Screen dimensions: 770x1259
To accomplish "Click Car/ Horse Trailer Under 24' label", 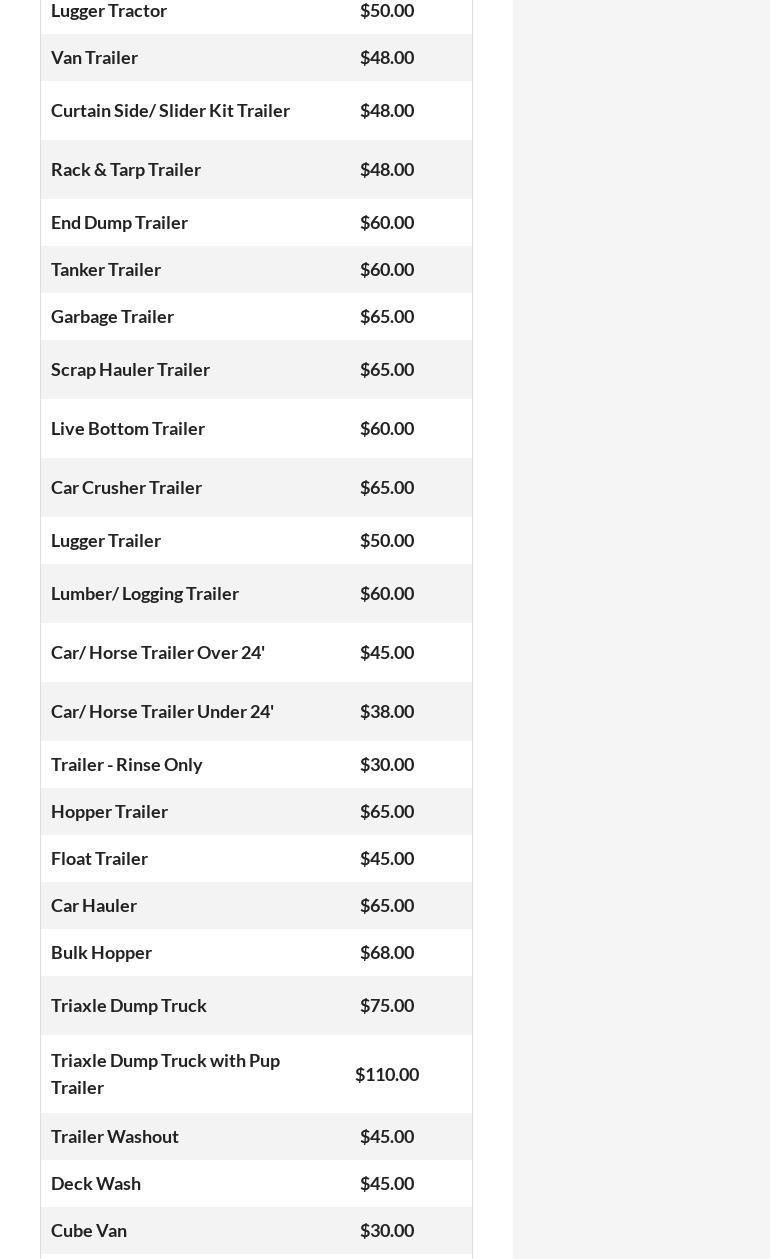I will 162,712.
